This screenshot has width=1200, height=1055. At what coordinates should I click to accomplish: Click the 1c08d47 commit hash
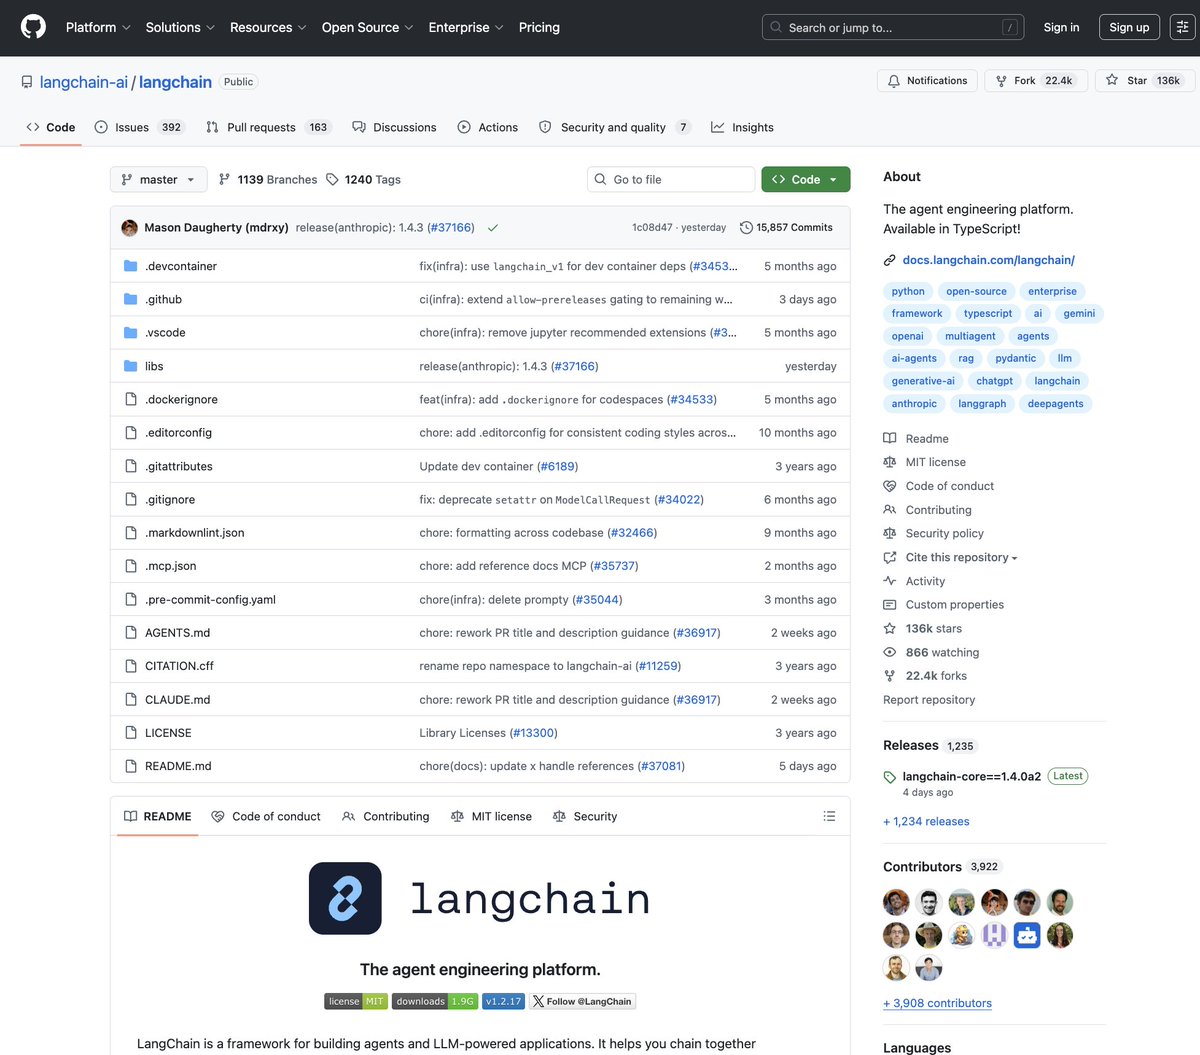click(x=652, y=228)
